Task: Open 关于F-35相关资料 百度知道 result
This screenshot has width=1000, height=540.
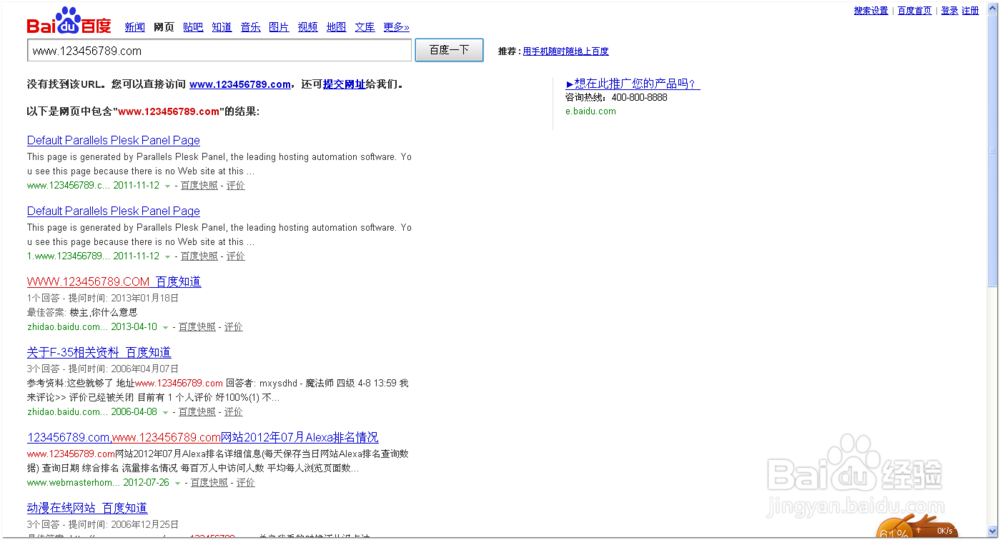Action: pos(99,353)
